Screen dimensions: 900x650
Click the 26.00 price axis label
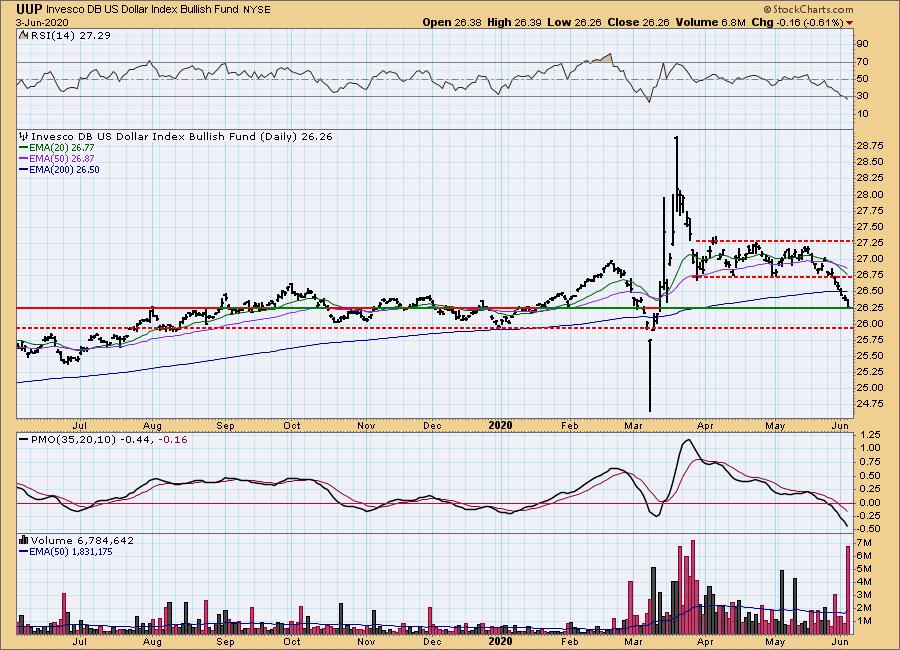[870, 324]
